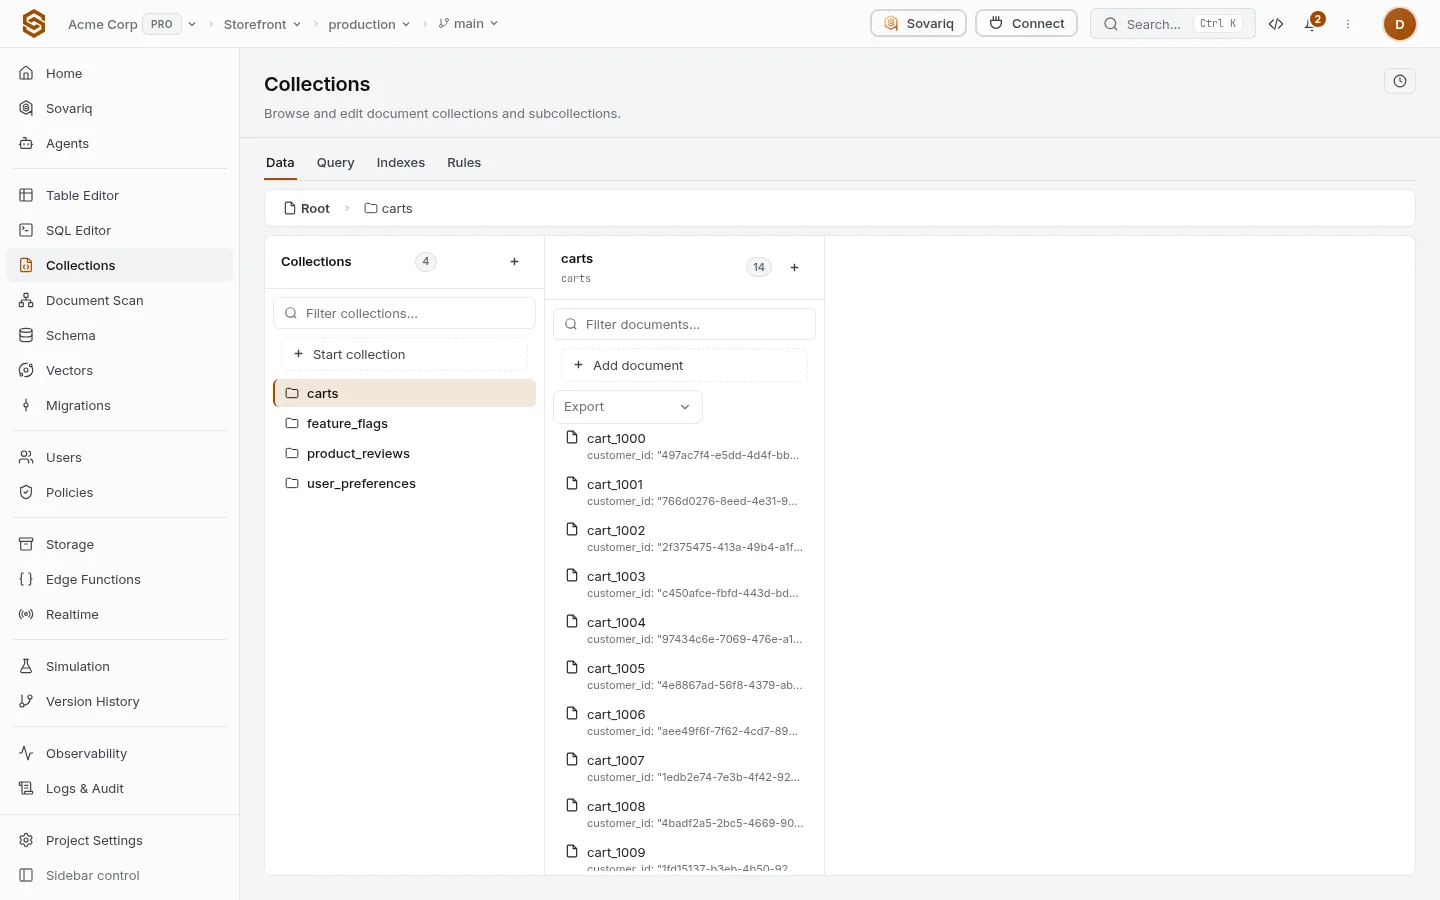The width and height of the screenshot is (1440, 900).
Task: Open Version History
Action: [x=120, y=702]
